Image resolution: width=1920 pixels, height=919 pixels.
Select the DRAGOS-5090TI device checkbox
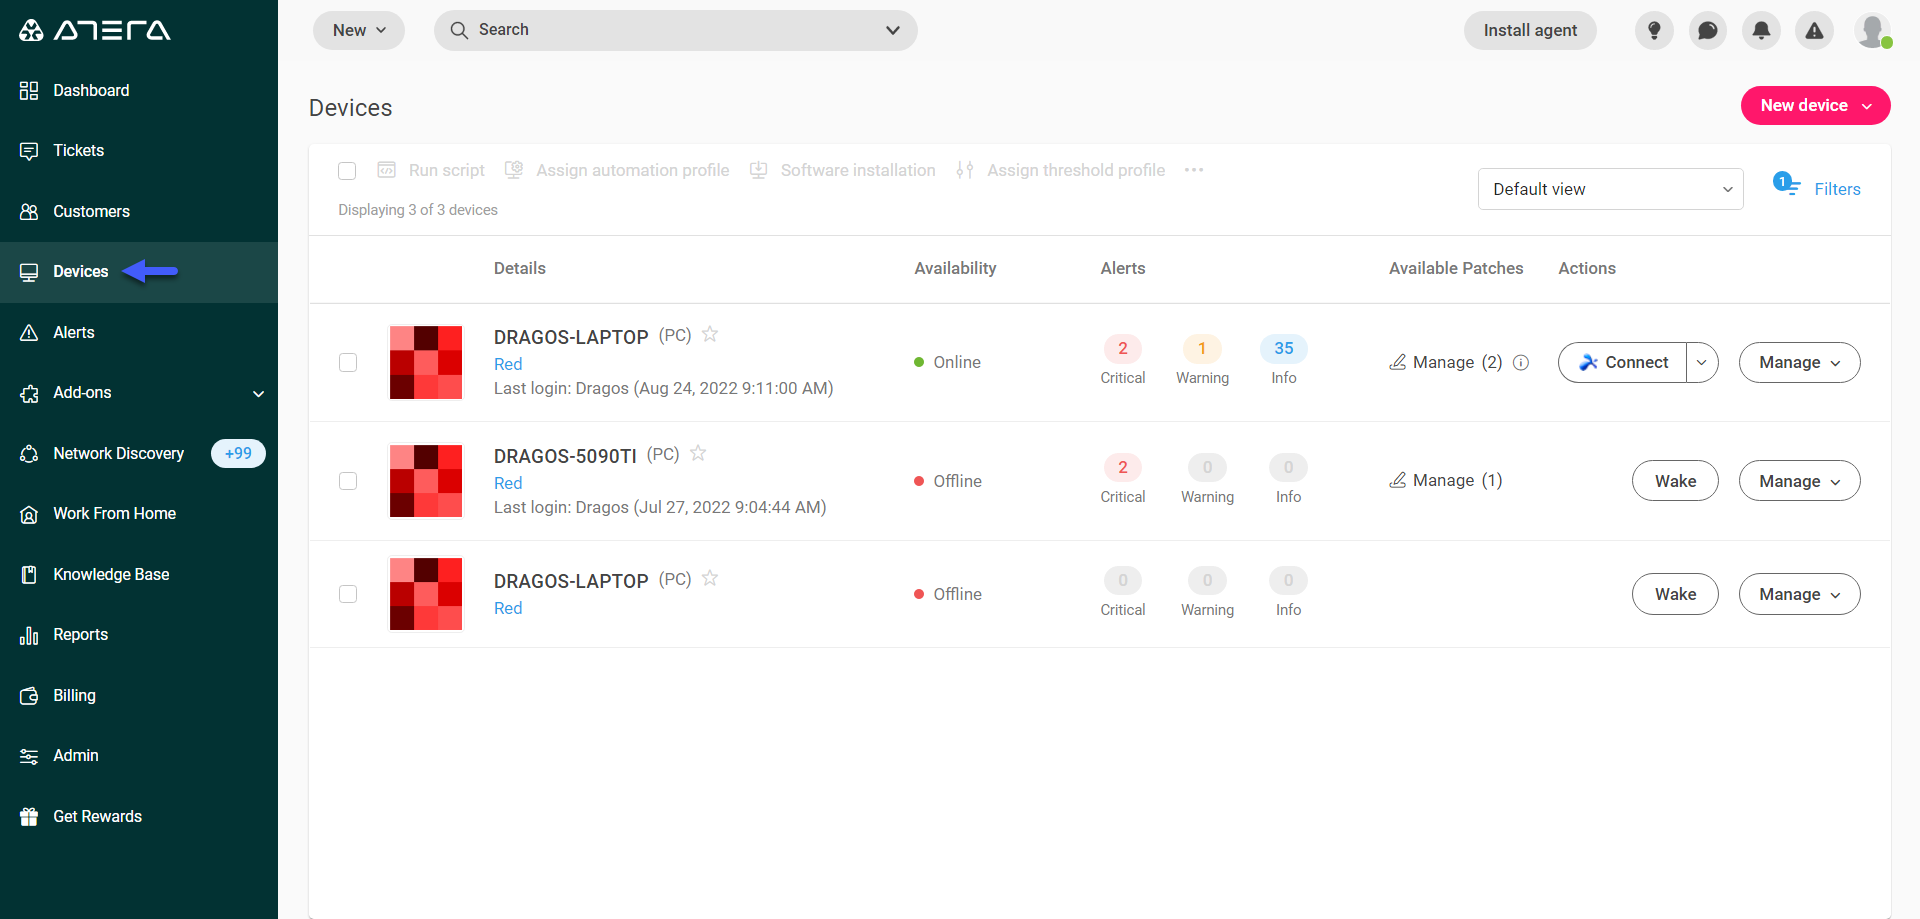tap(348, 481)
